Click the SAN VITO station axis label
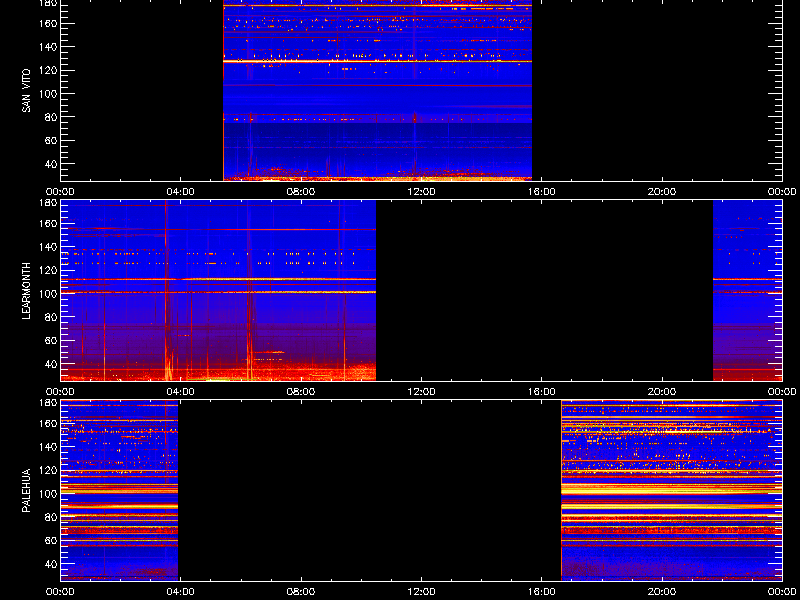800x600 pixels. [26, 91]
